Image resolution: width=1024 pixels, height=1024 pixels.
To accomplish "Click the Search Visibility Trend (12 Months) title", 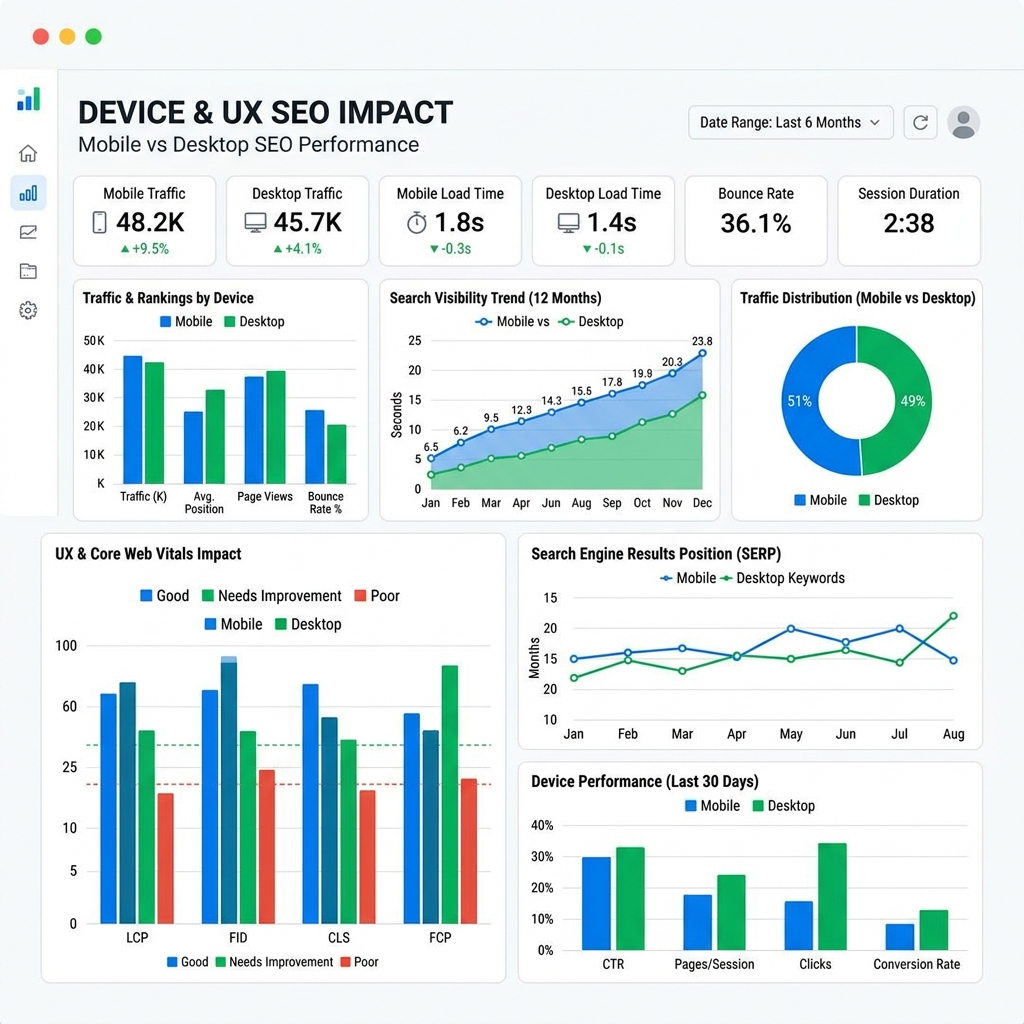I will point(496,298).
